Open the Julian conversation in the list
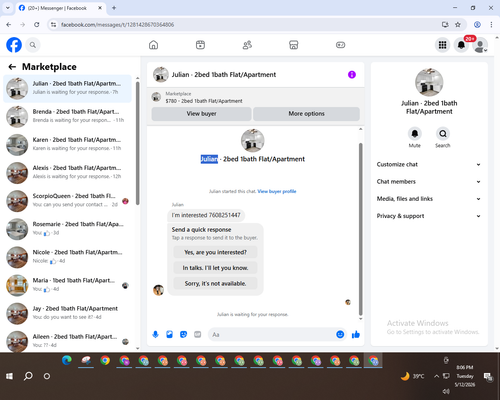The height and width of the screenshot is (400, 500). click(x=67, y=89)
